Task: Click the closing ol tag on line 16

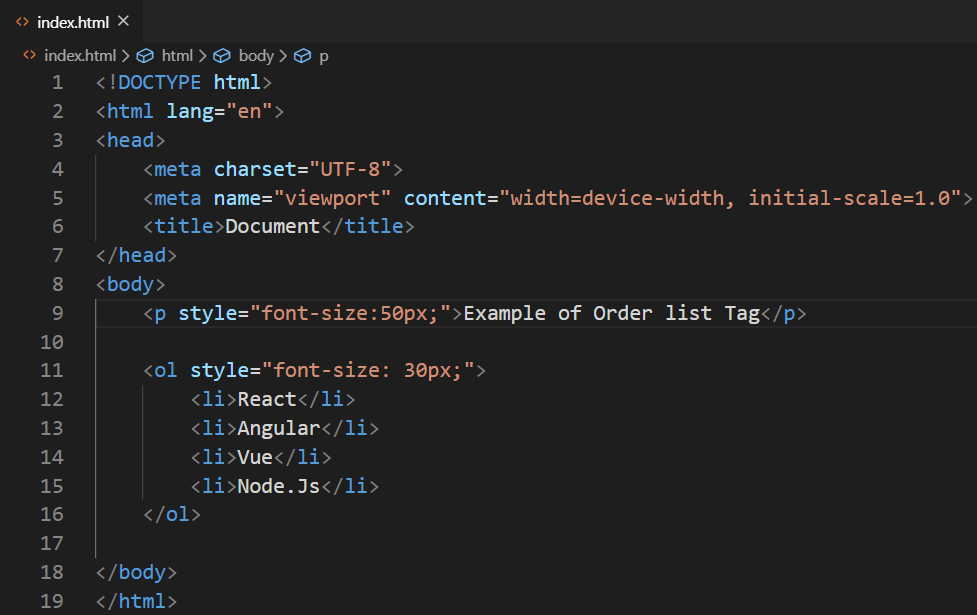Action: coord(172,515)
